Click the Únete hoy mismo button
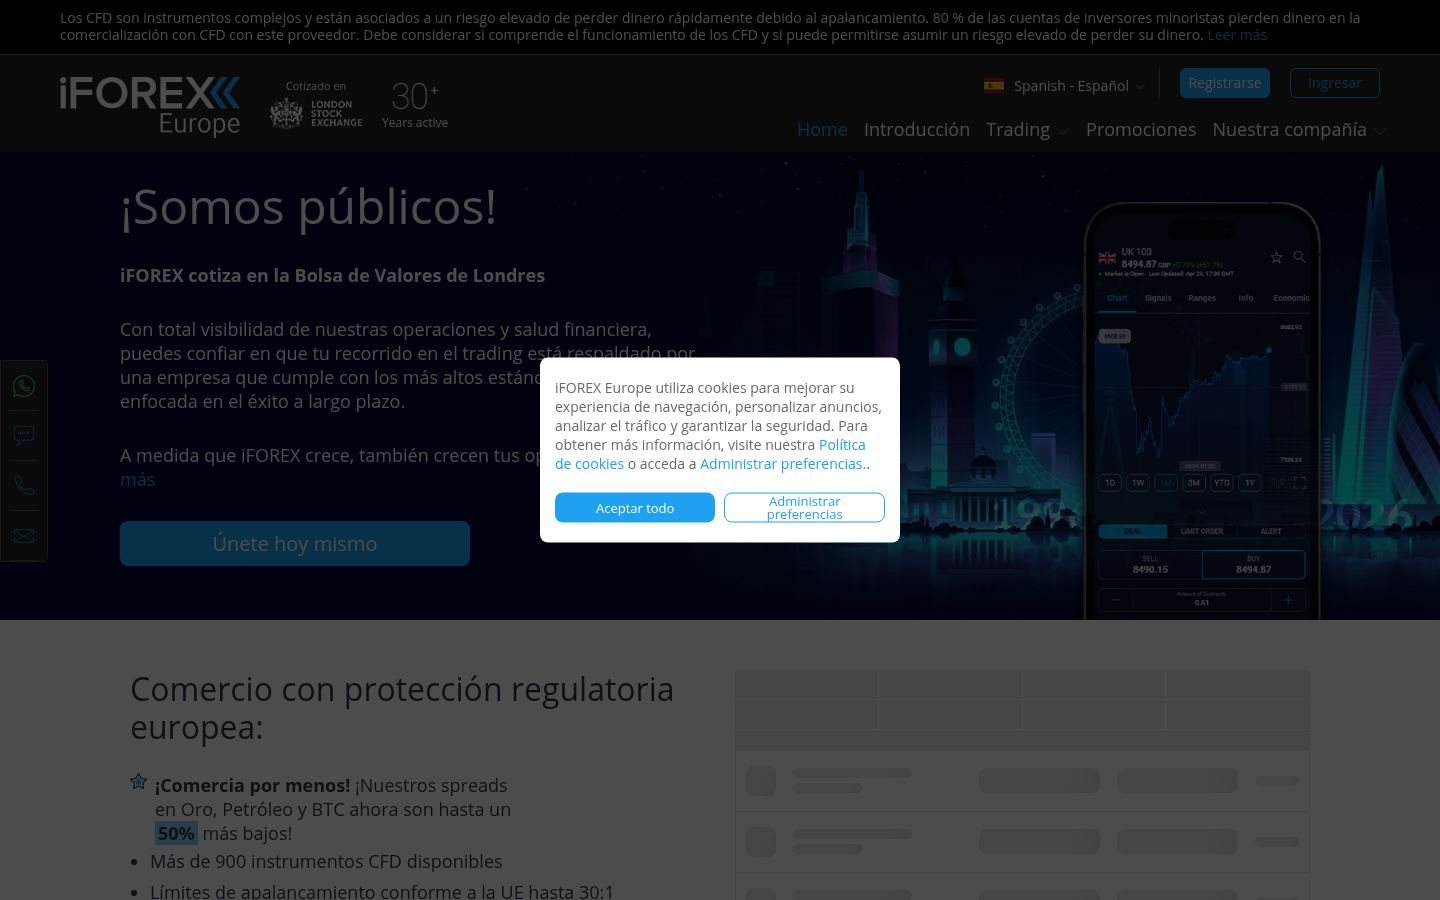This screenshot has width=1440, height=900. (x=295, y=543)
